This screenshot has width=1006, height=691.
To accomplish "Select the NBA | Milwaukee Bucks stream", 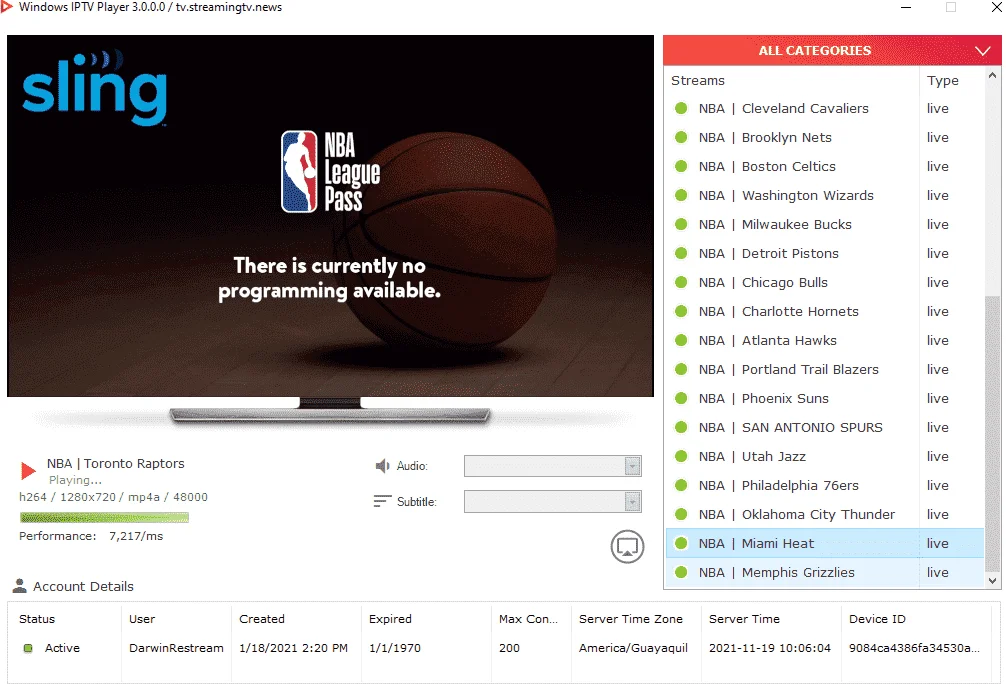I will pyautogui.click(x=824, y=225).
